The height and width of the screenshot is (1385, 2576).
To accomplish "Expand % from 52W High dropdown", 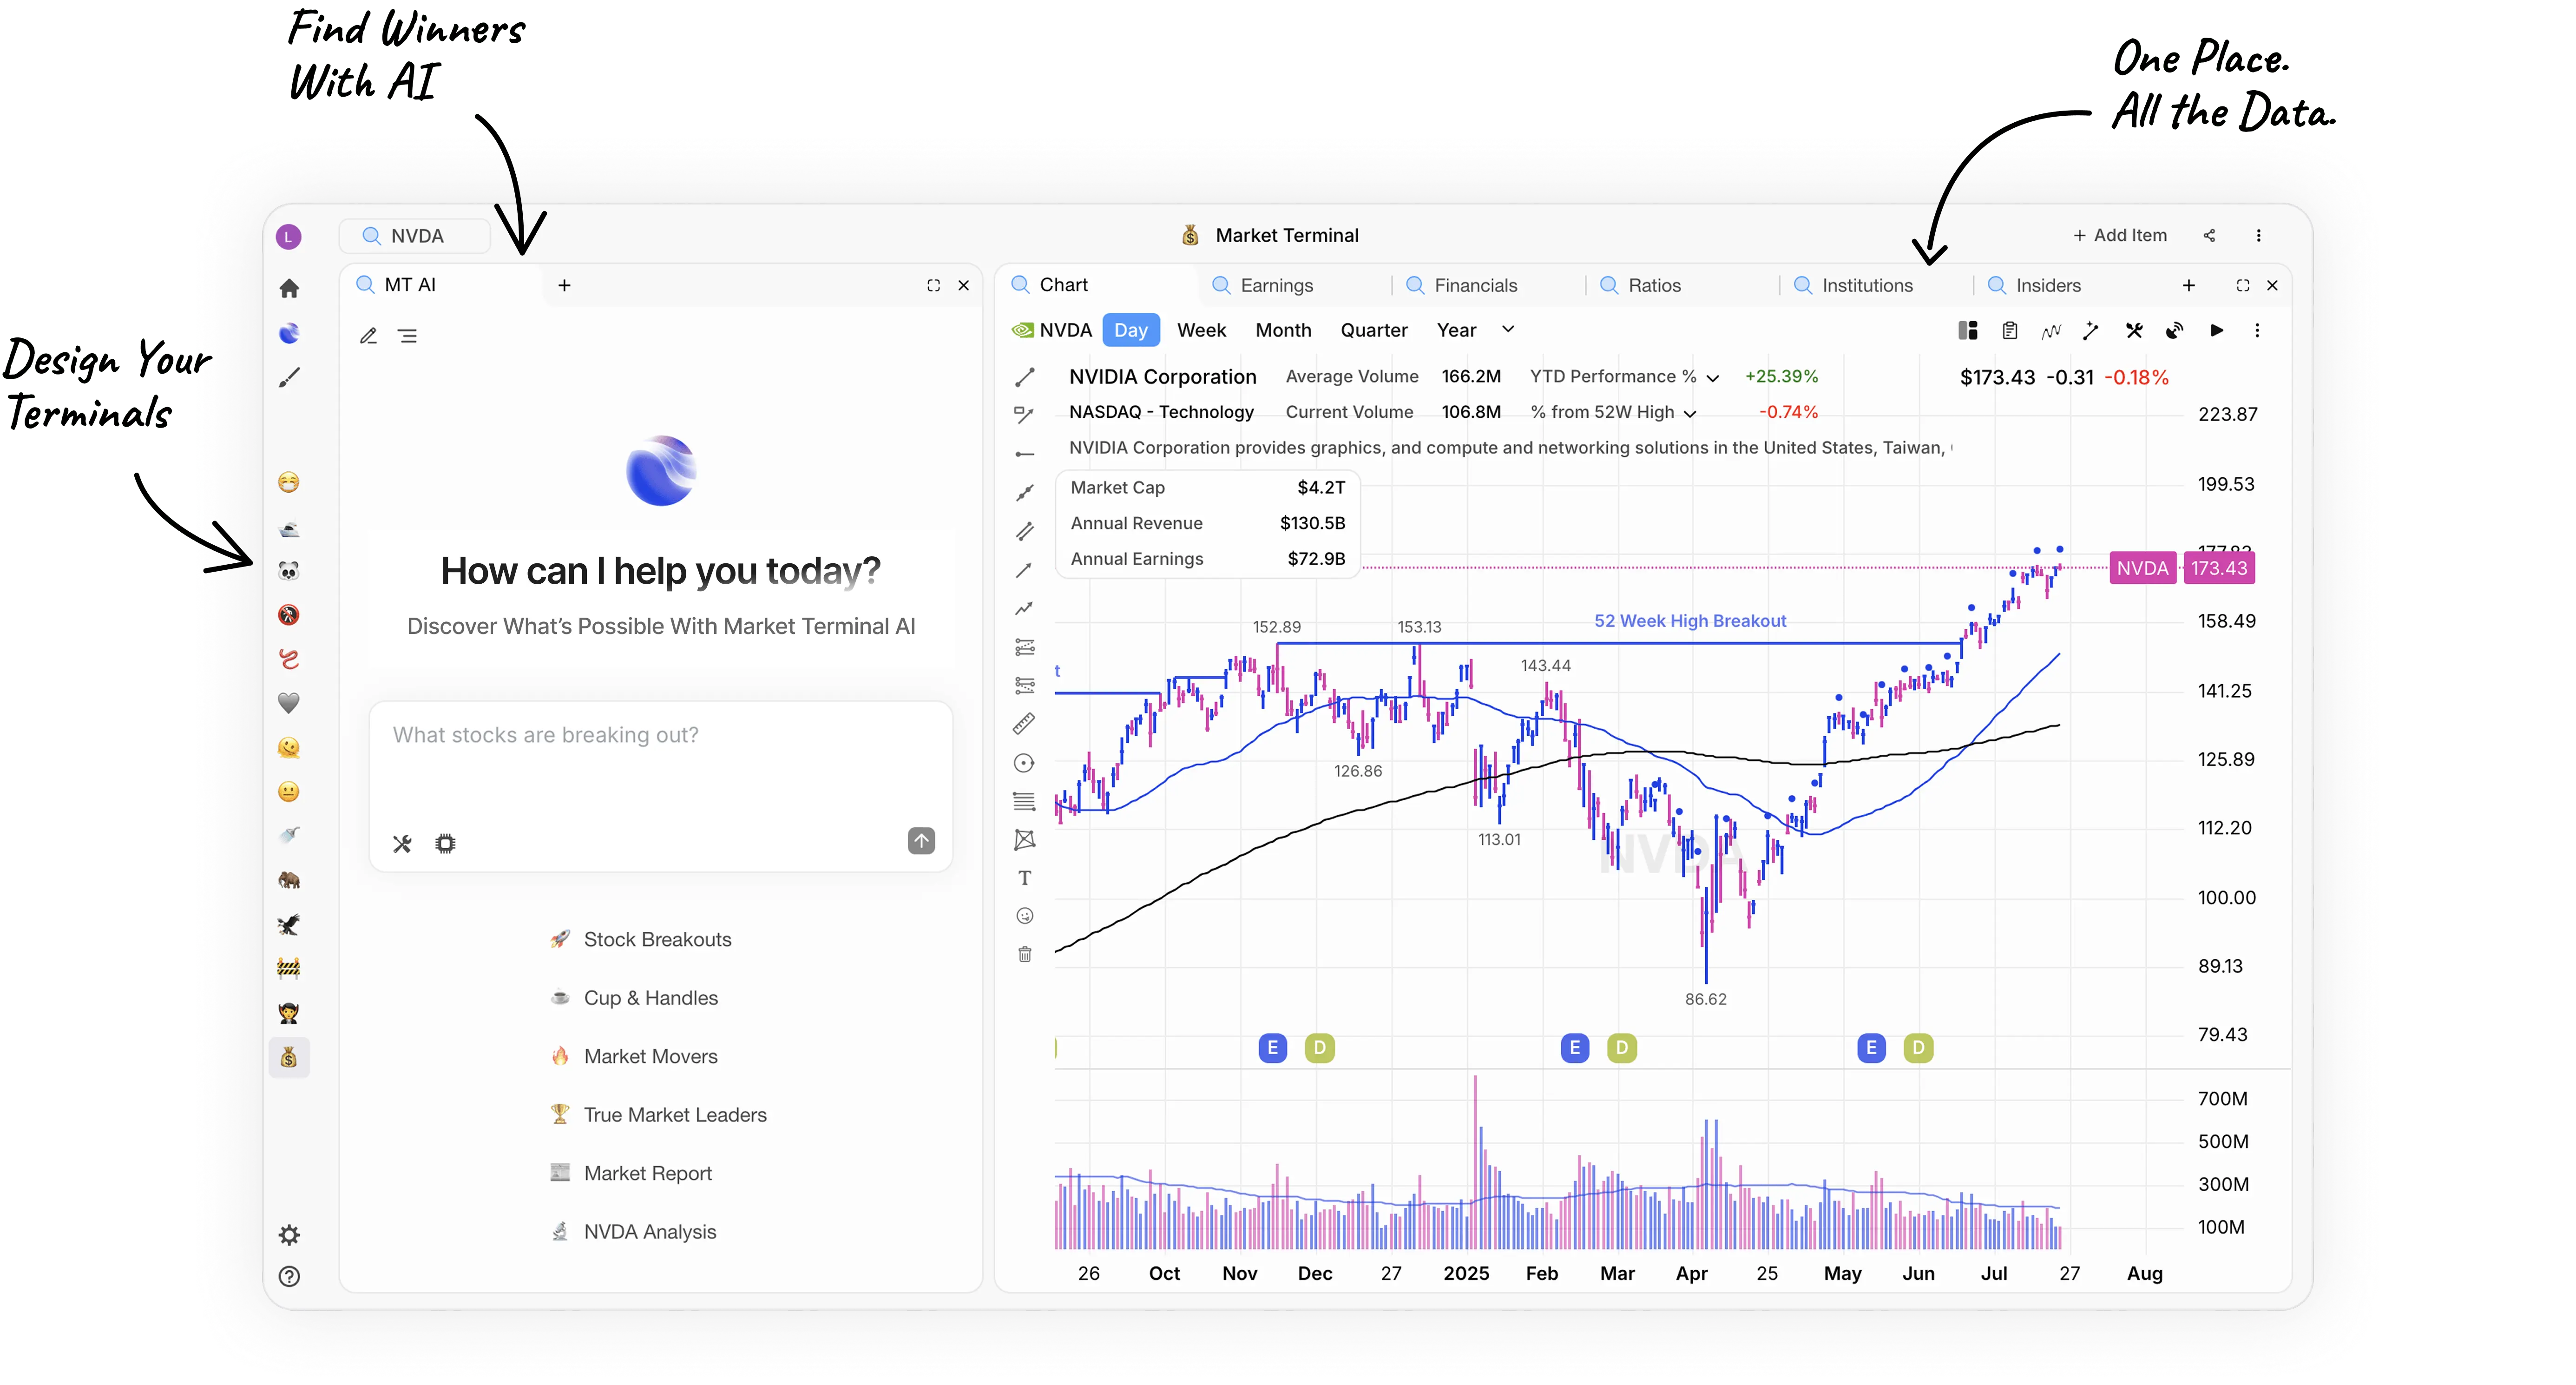I will 1690,414.
